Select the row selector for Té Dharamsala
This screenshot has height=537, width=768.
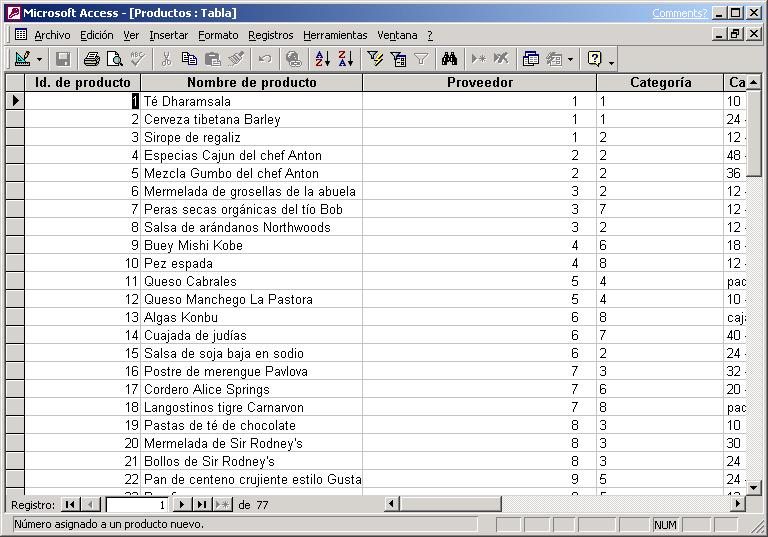click(x=15, y=101)
